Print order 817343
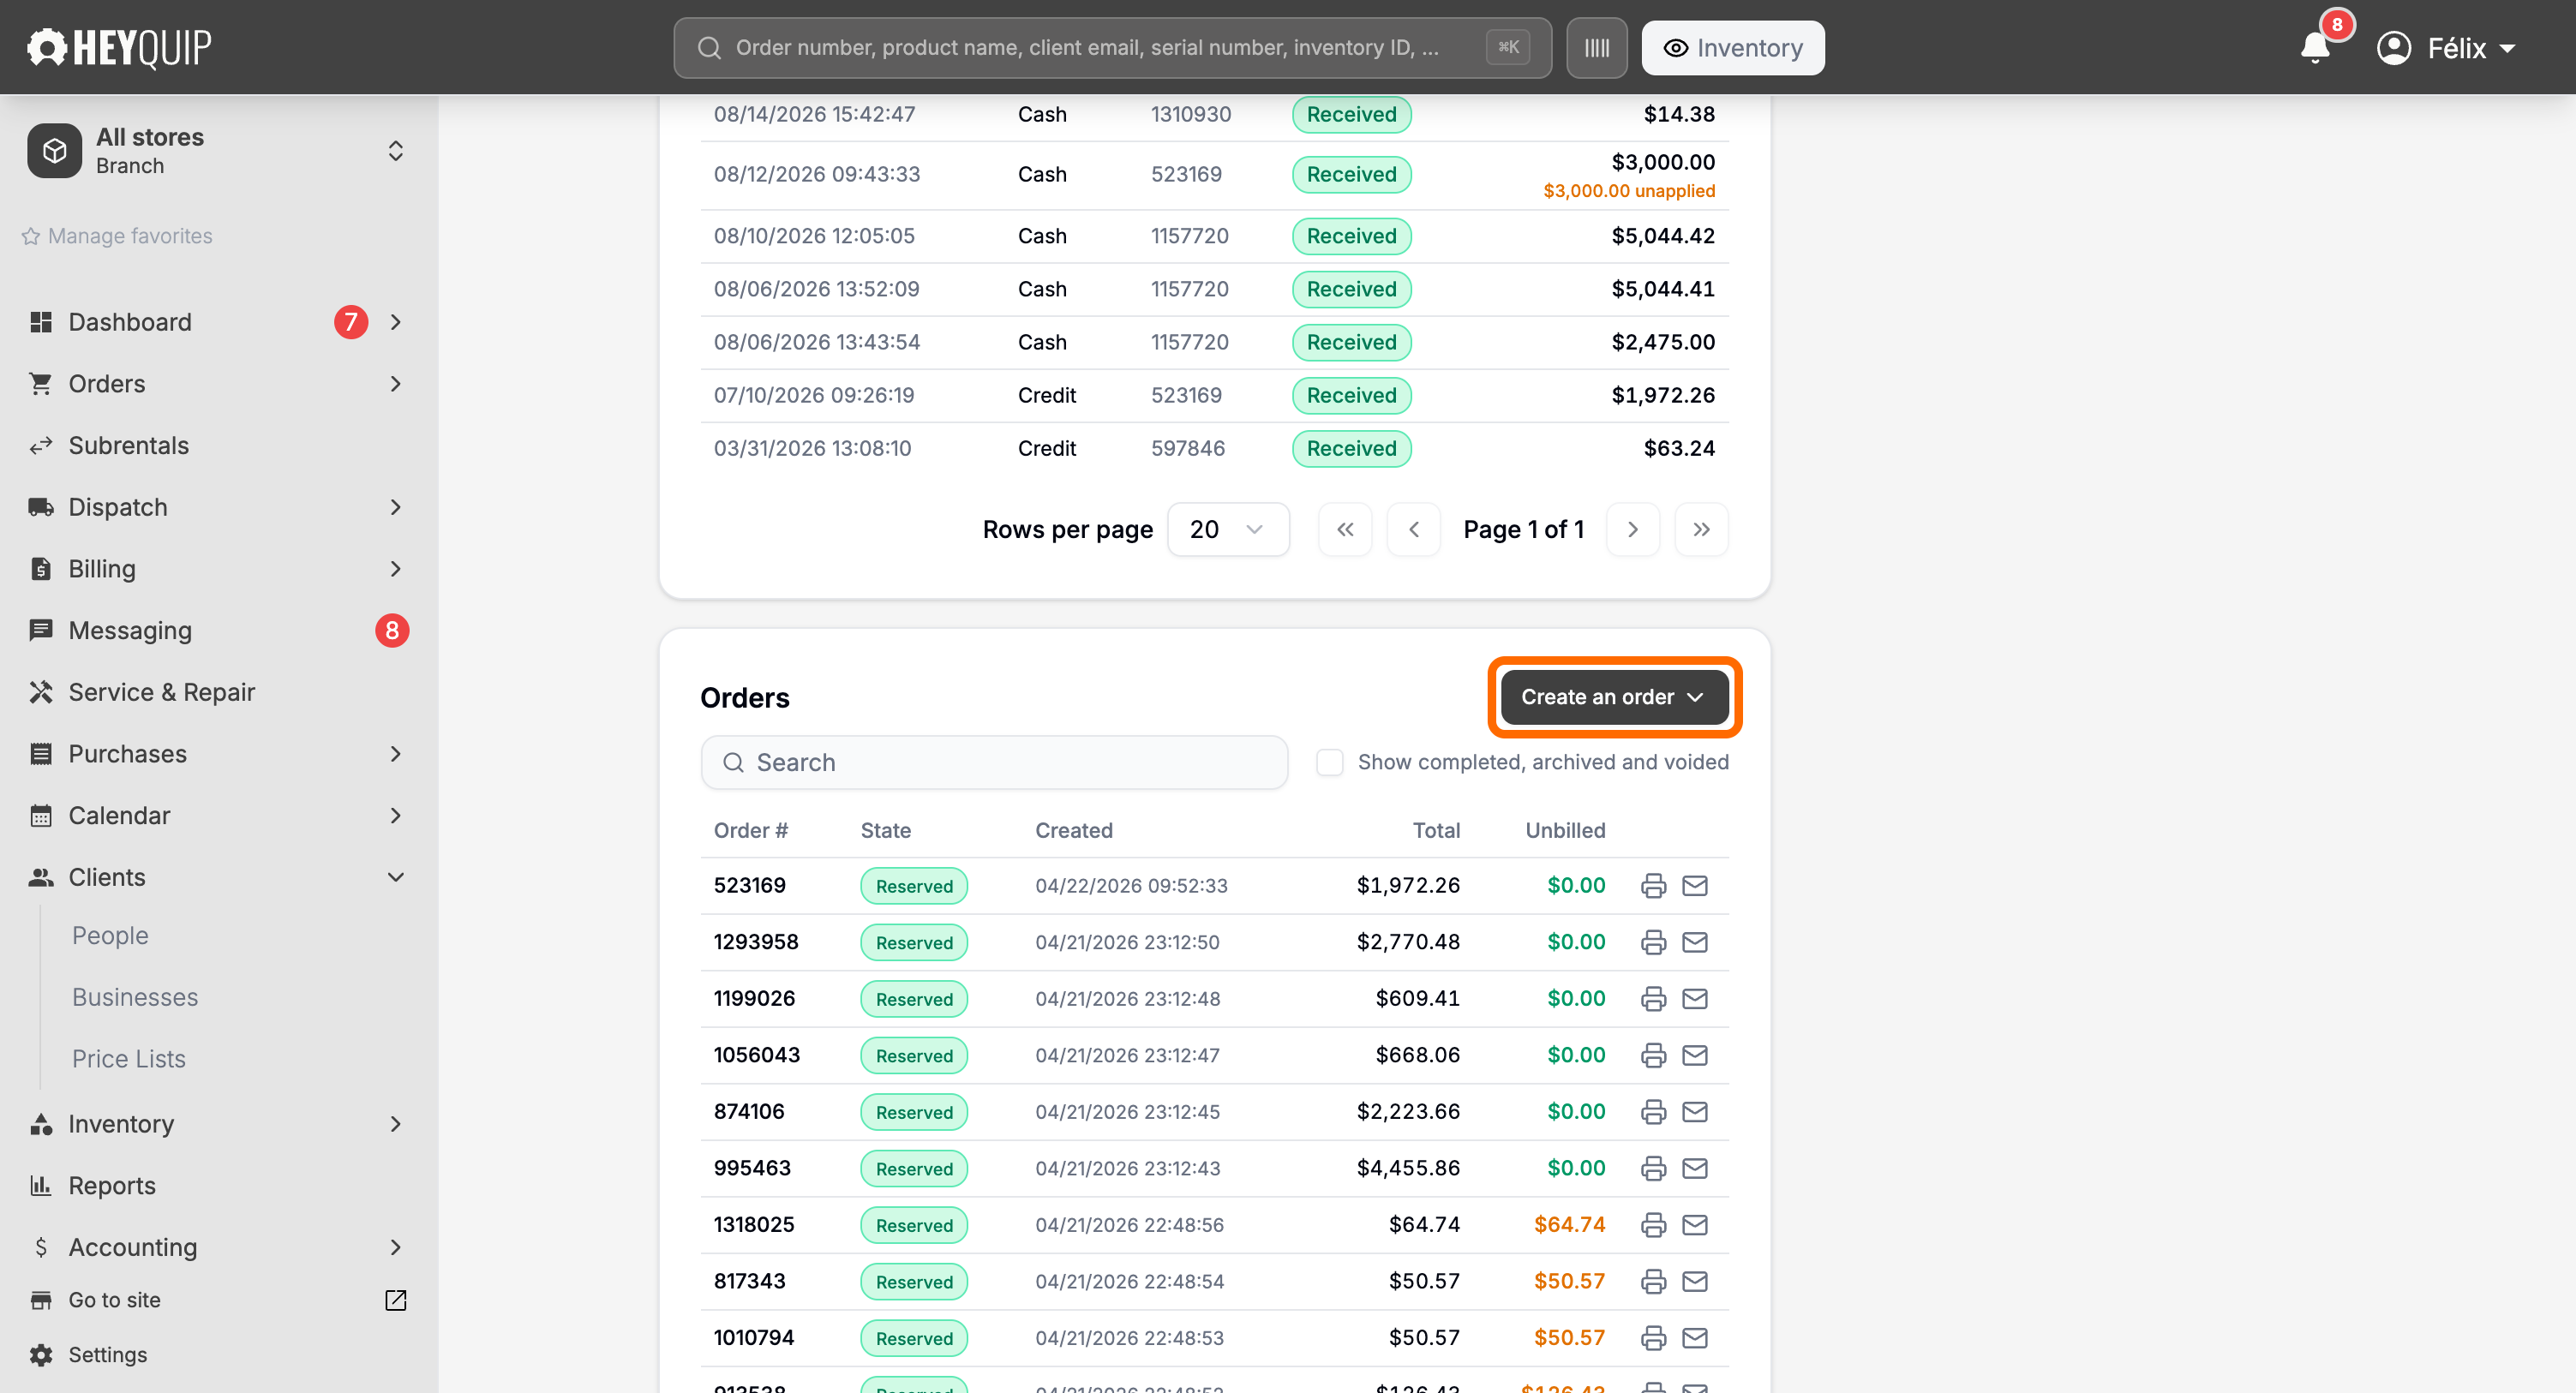 point(1653,1281)
